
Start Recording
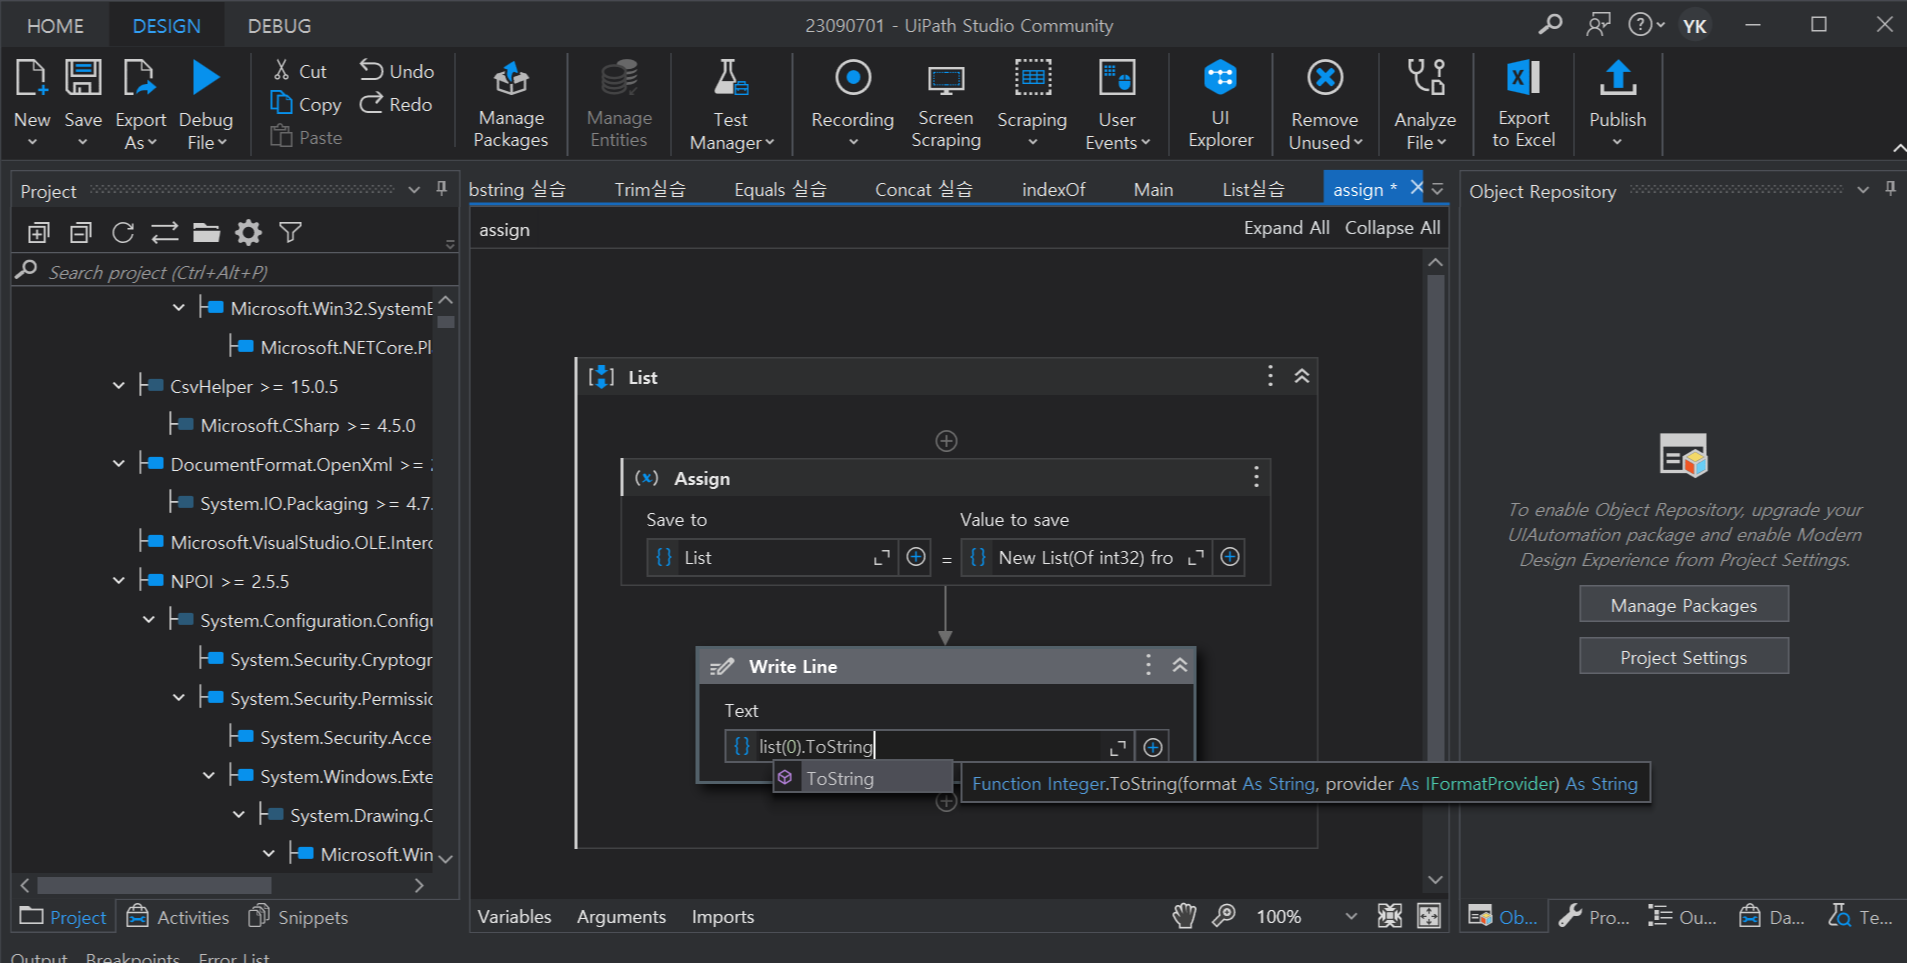[x=852, y=103]
